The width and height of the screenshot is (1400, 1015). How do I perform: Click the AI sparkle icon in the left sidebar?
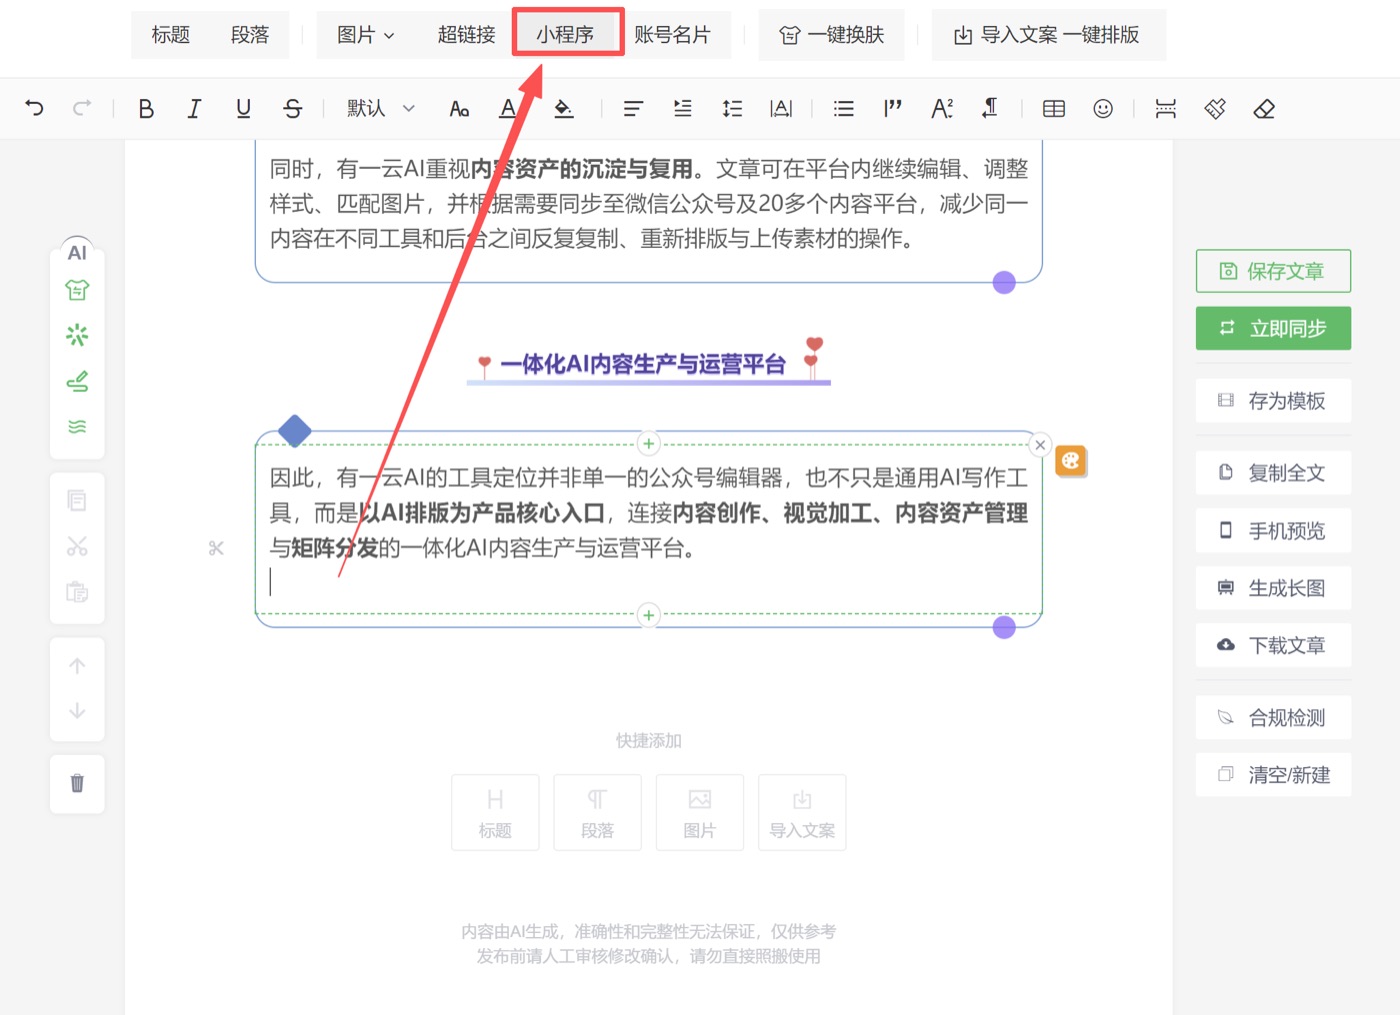(77, 334)
